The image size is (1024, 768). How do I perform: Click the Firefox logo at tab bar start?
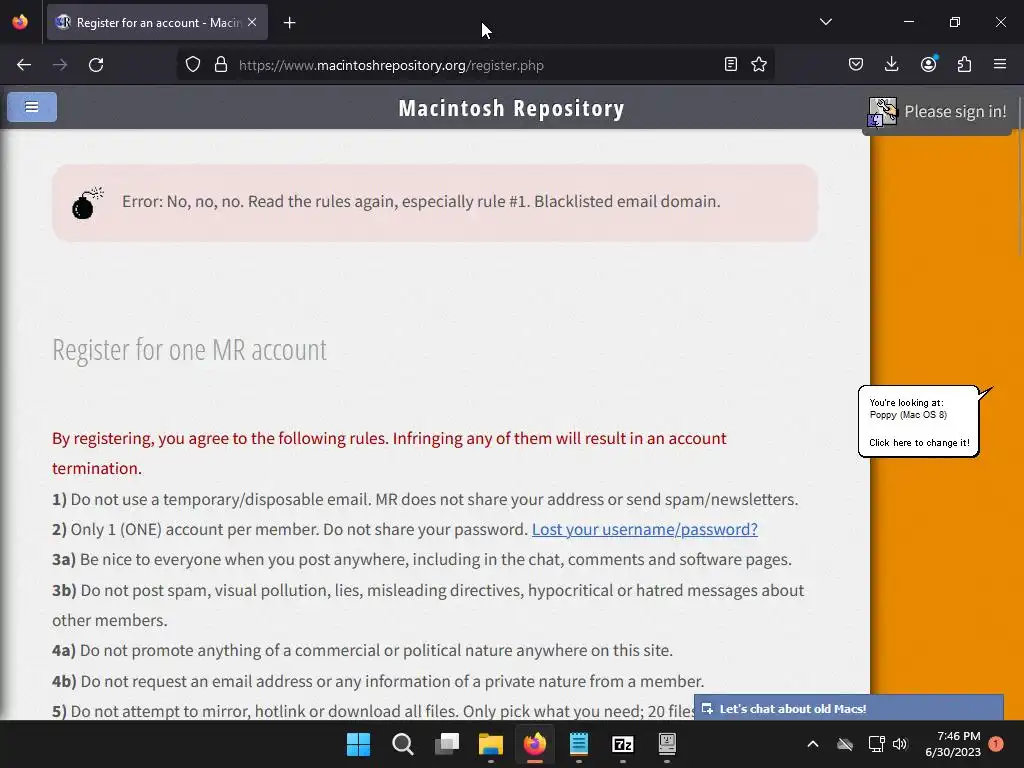(20, 22)
